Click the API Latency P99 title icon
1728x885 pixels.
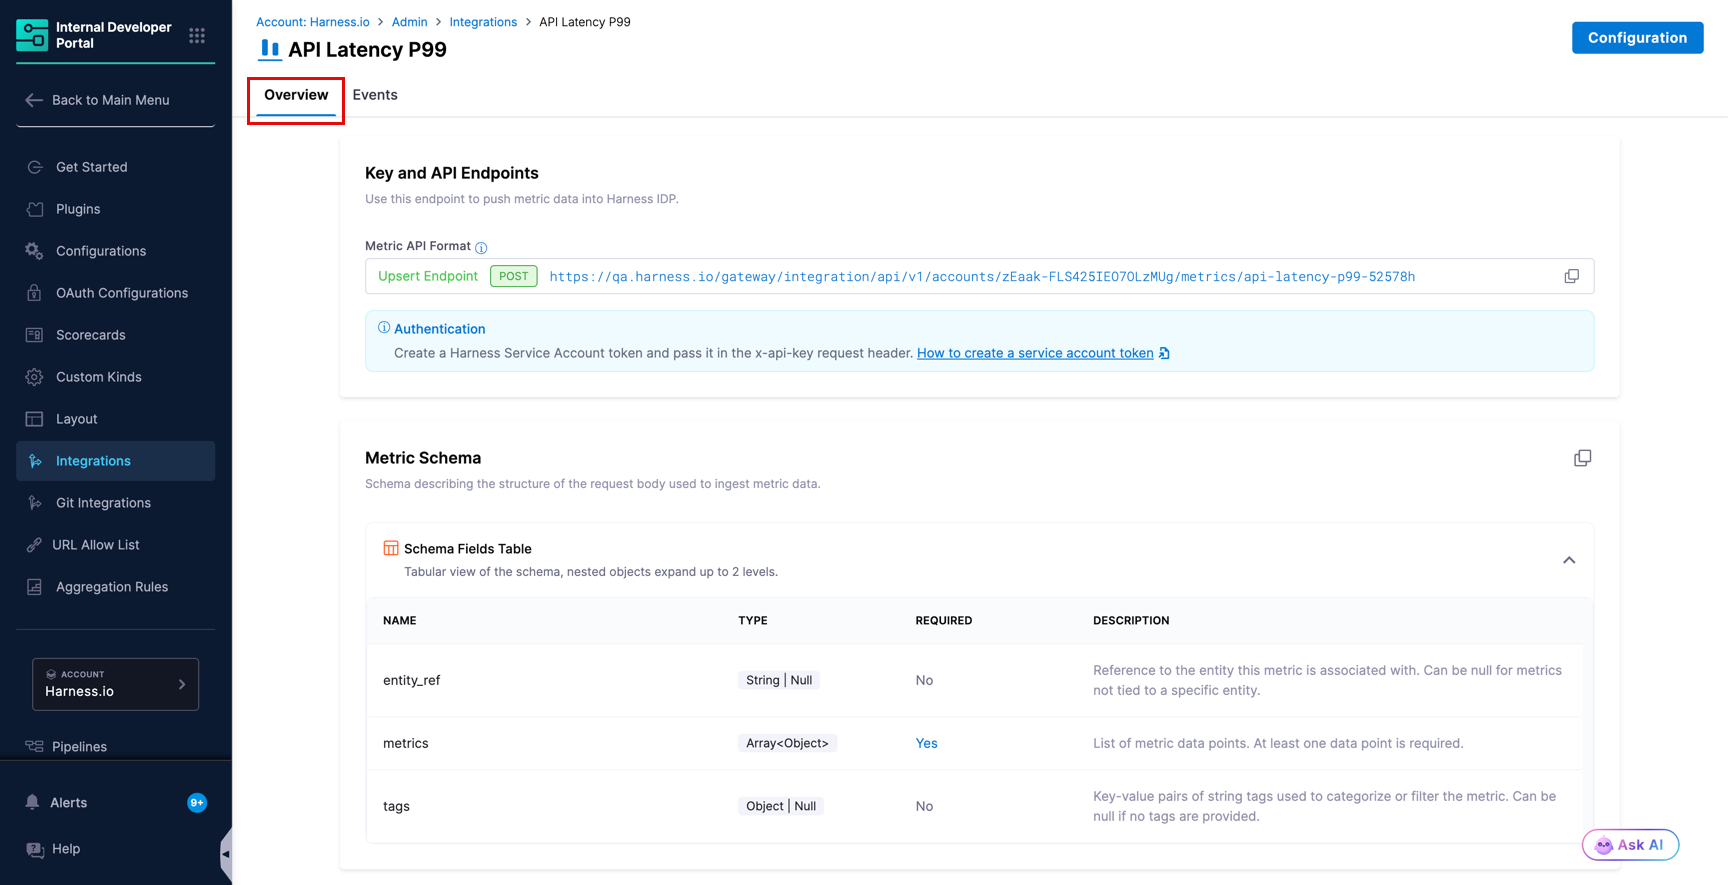pos(270,49)
